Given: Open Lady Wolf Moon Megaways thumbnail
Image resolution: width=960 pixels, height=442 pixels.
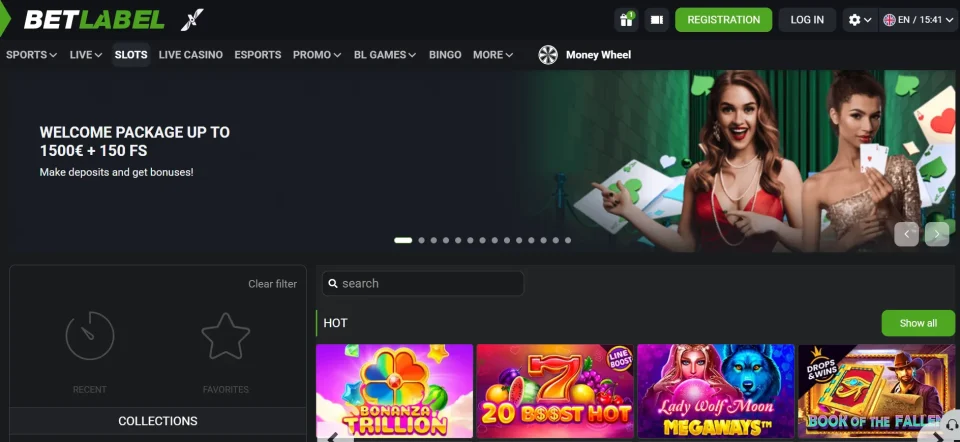Looking at the screenshot, I should click(716, 392).
